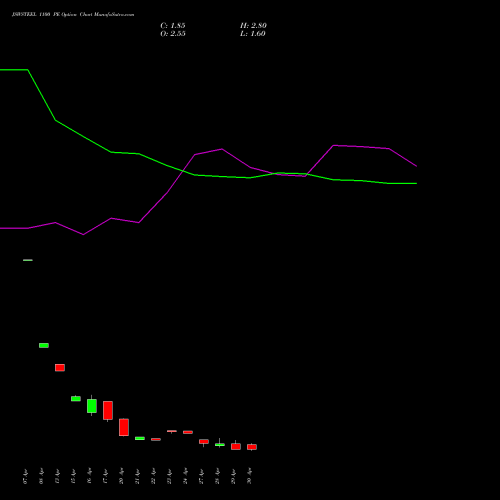This screenshot has height=500, width=500.
Task: Click the small green candle for 28 Apr
Action: [220, 445]
